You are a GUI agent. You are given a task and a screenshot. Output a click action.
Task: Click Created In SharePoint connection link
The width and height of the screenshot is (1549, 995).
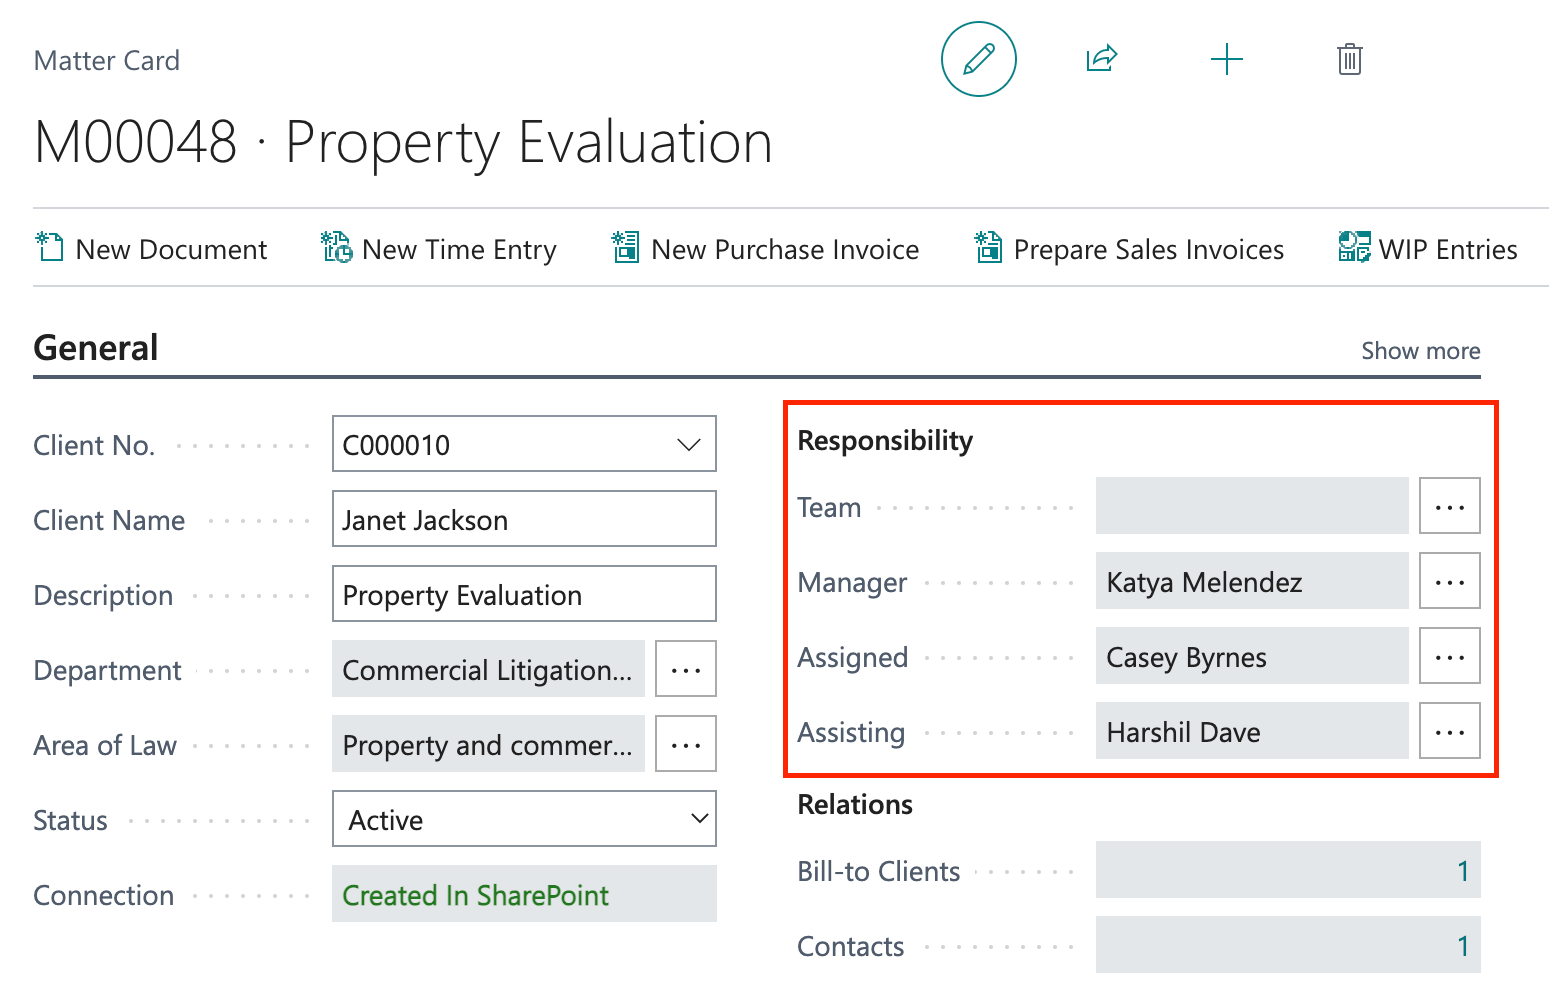(475, 895)
